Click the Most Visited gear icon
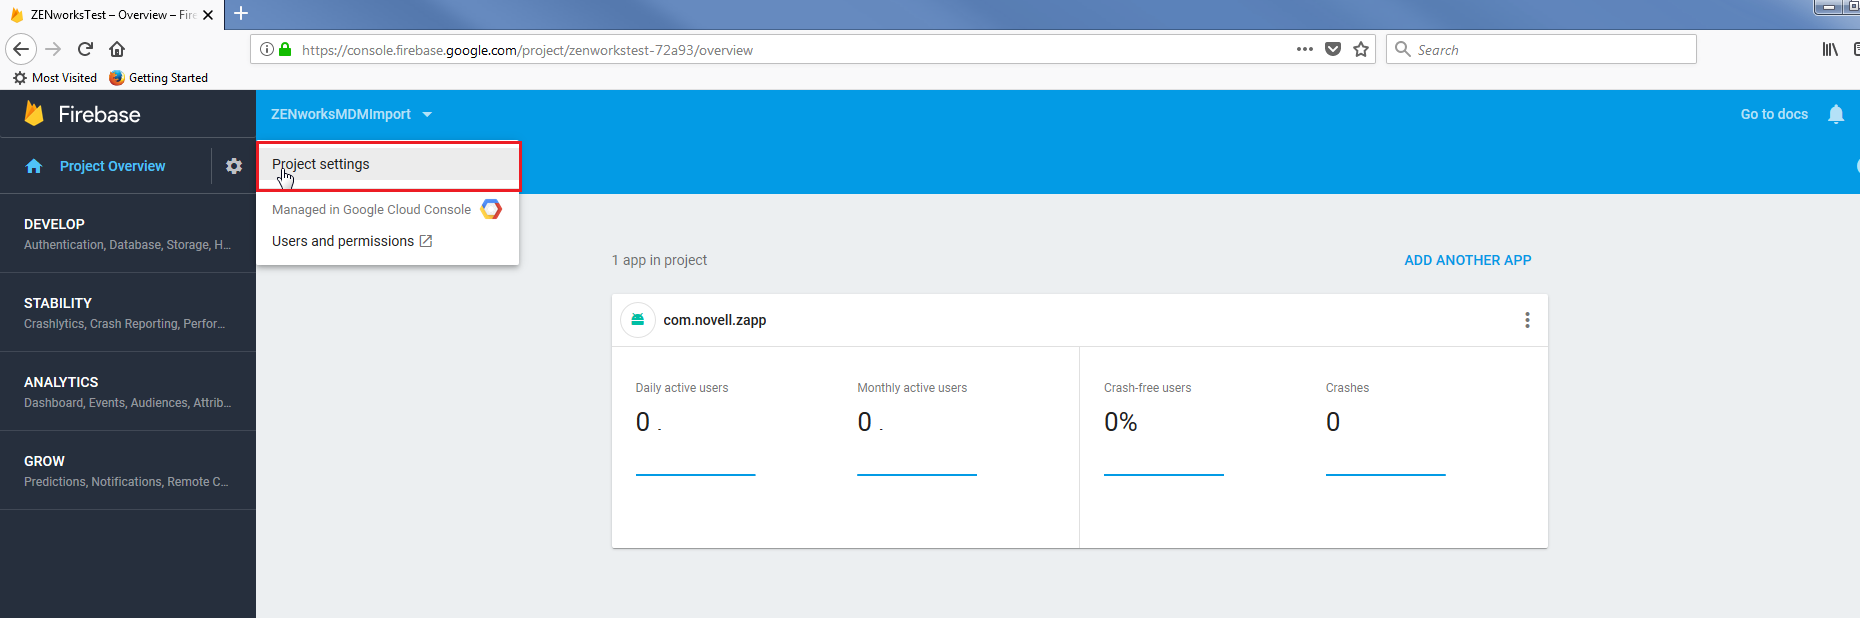 (20, 77)
